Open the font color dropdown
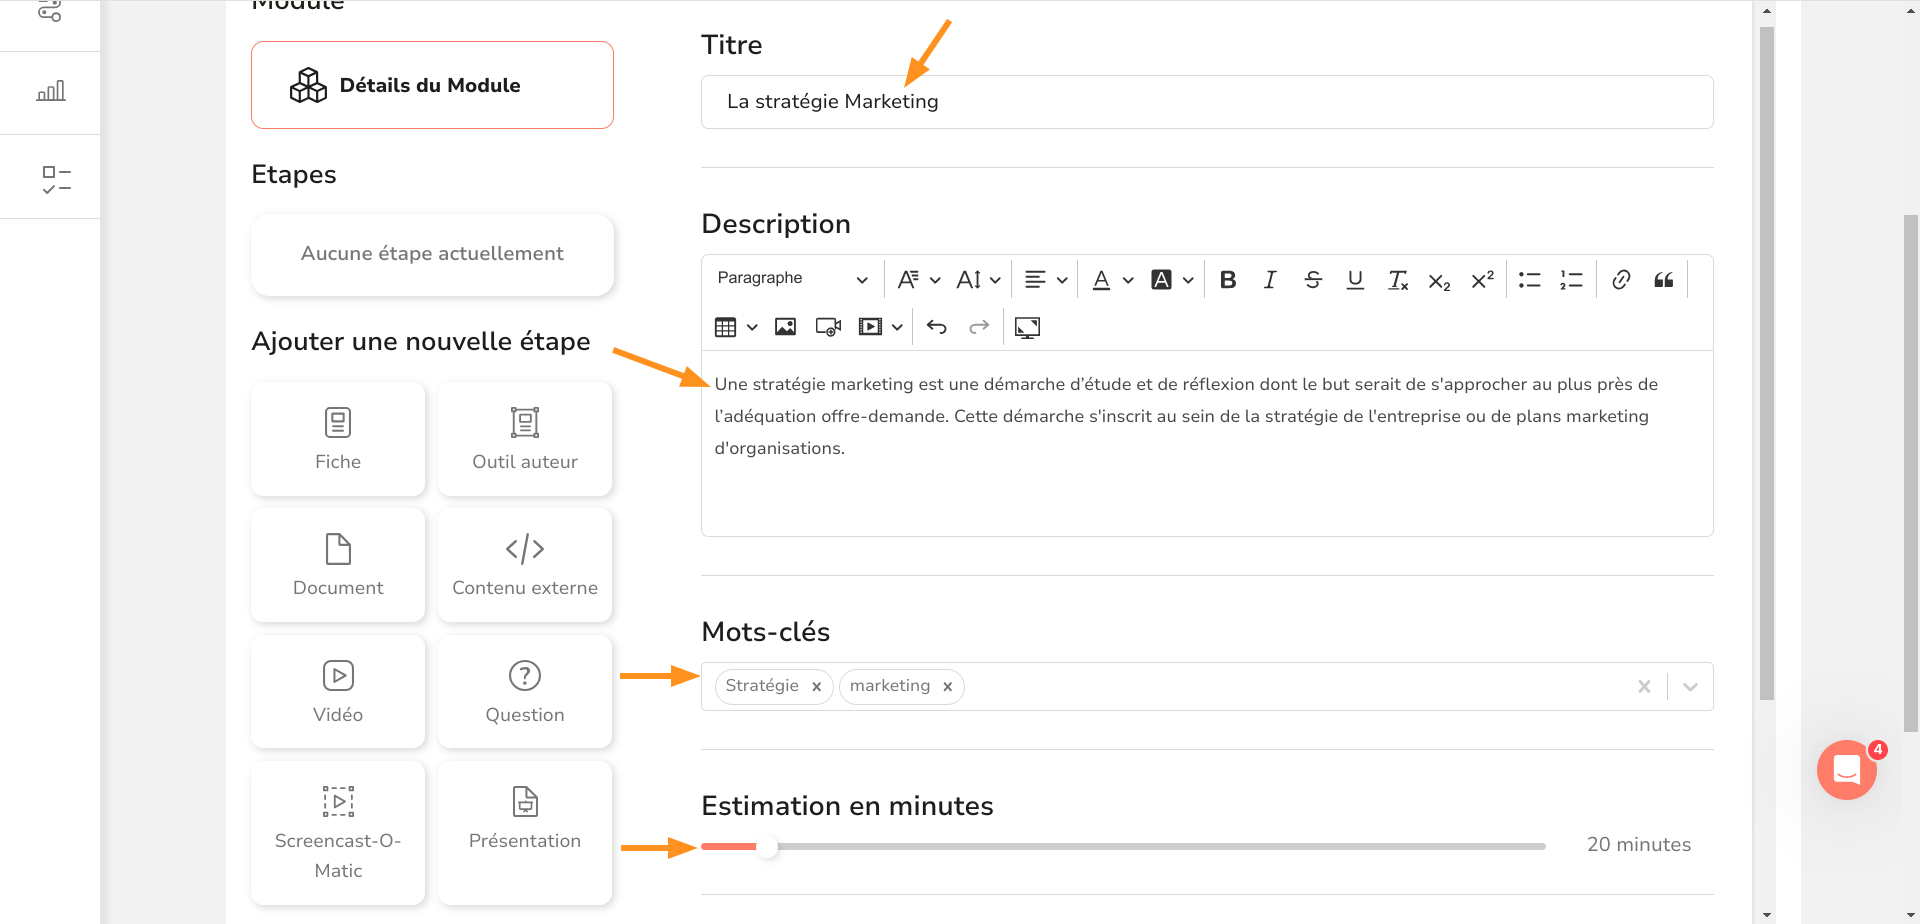 pyautogui.click(x=1110, y=280)
